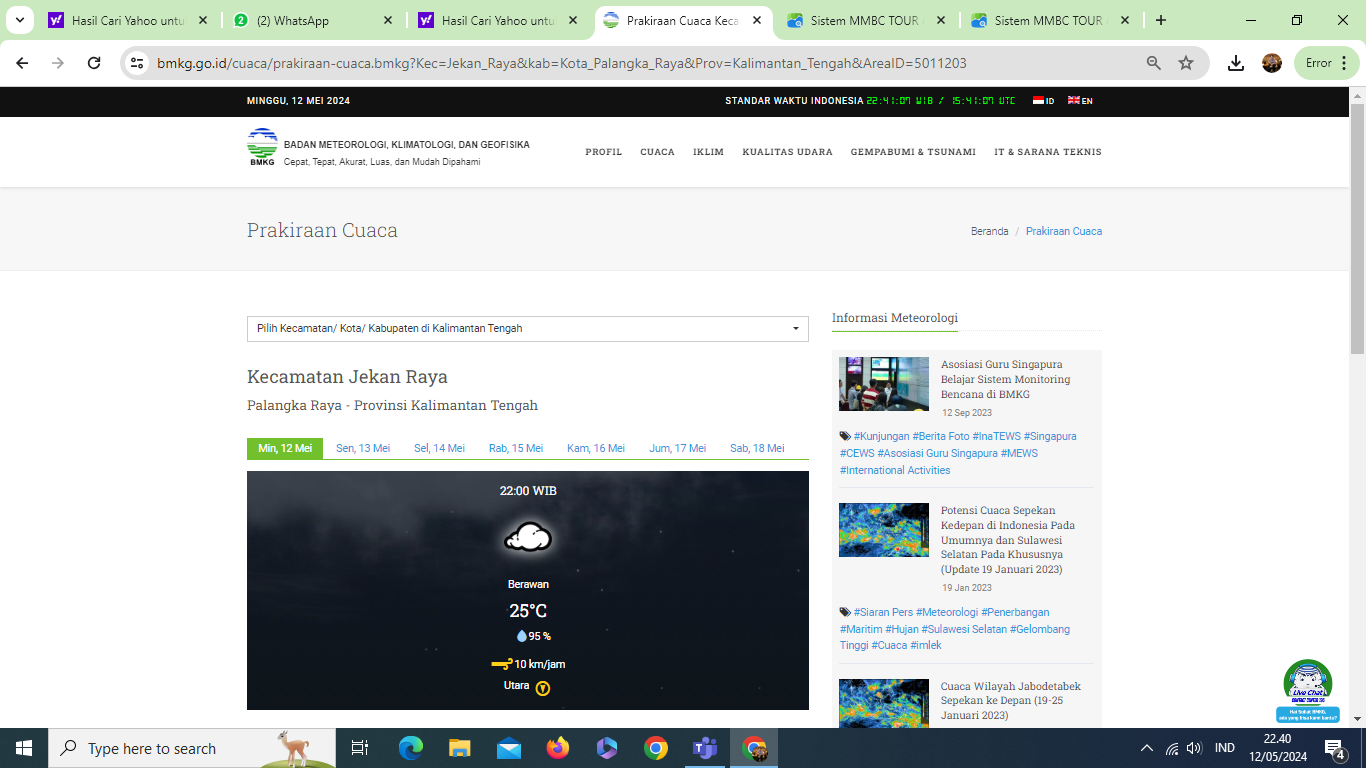This screenshot has width=1366, height=768.
Task: Open site information icon in address bar
Action: 138,63
